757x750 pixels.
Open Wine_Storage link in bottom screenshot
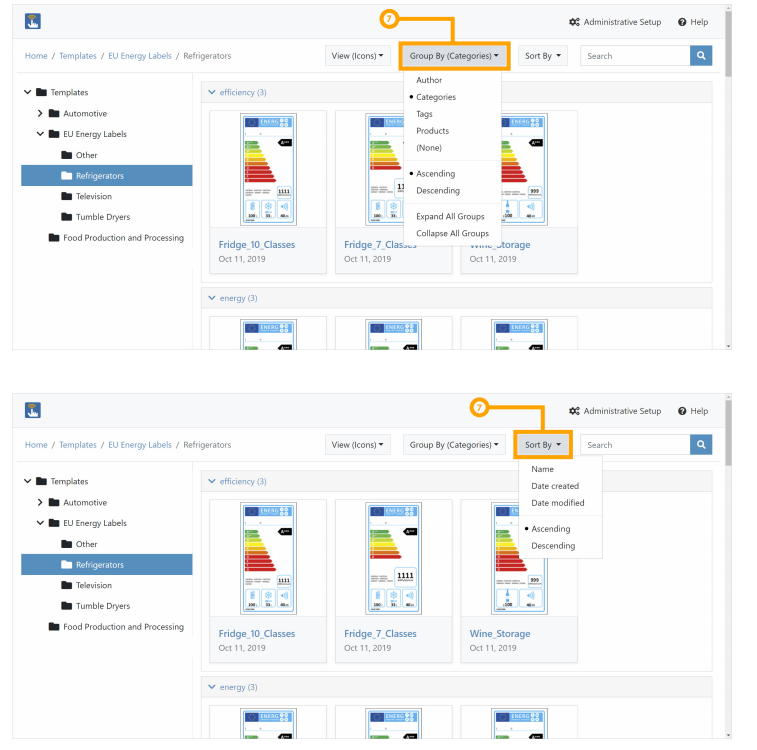tap(500, 634)
